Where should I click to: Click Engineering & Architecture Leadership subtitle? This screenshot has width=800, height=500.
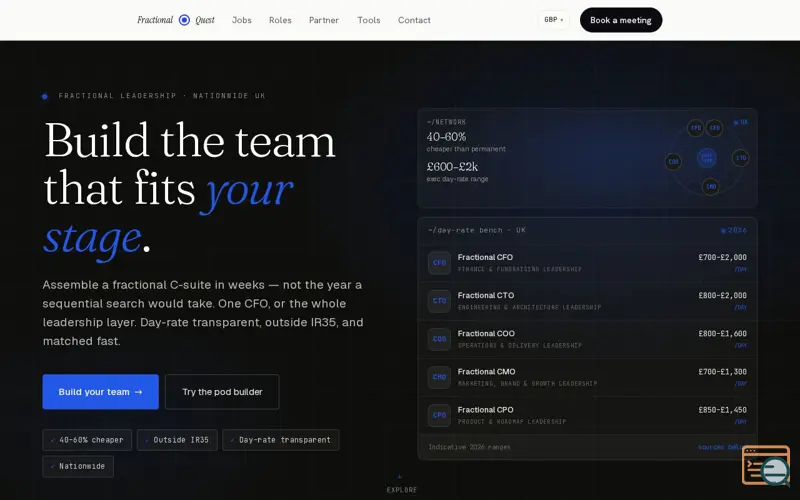pyautogui.click(x=529, y=307)
